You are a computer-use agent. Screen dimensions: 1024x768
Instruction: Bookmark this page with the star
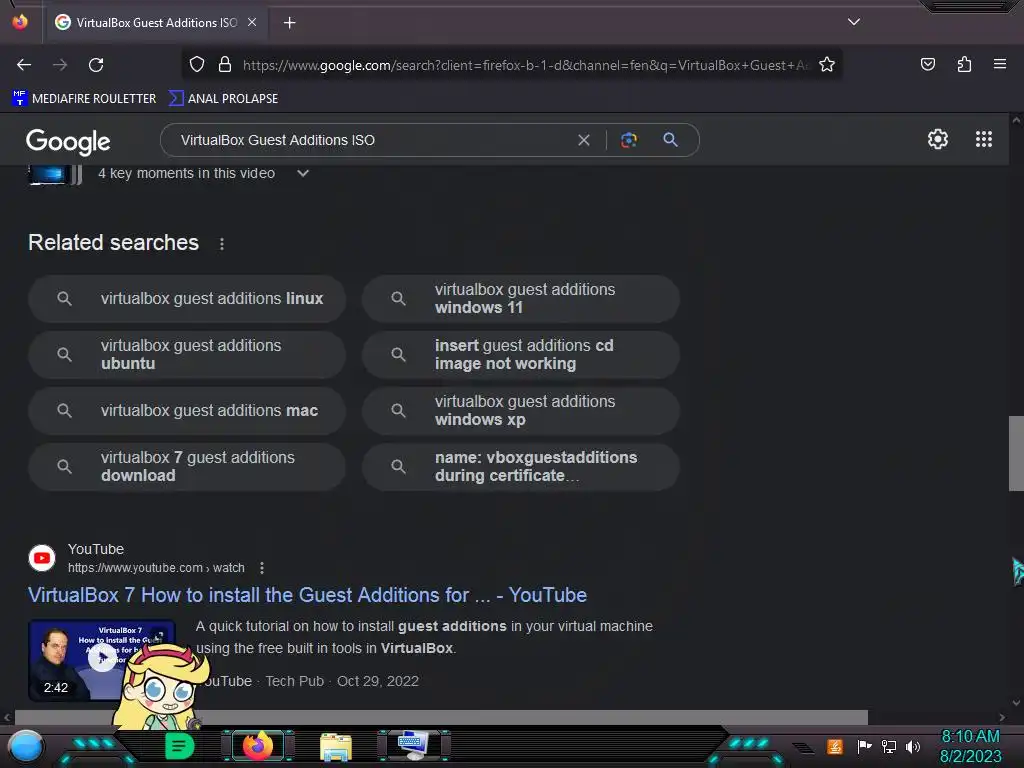827,64
